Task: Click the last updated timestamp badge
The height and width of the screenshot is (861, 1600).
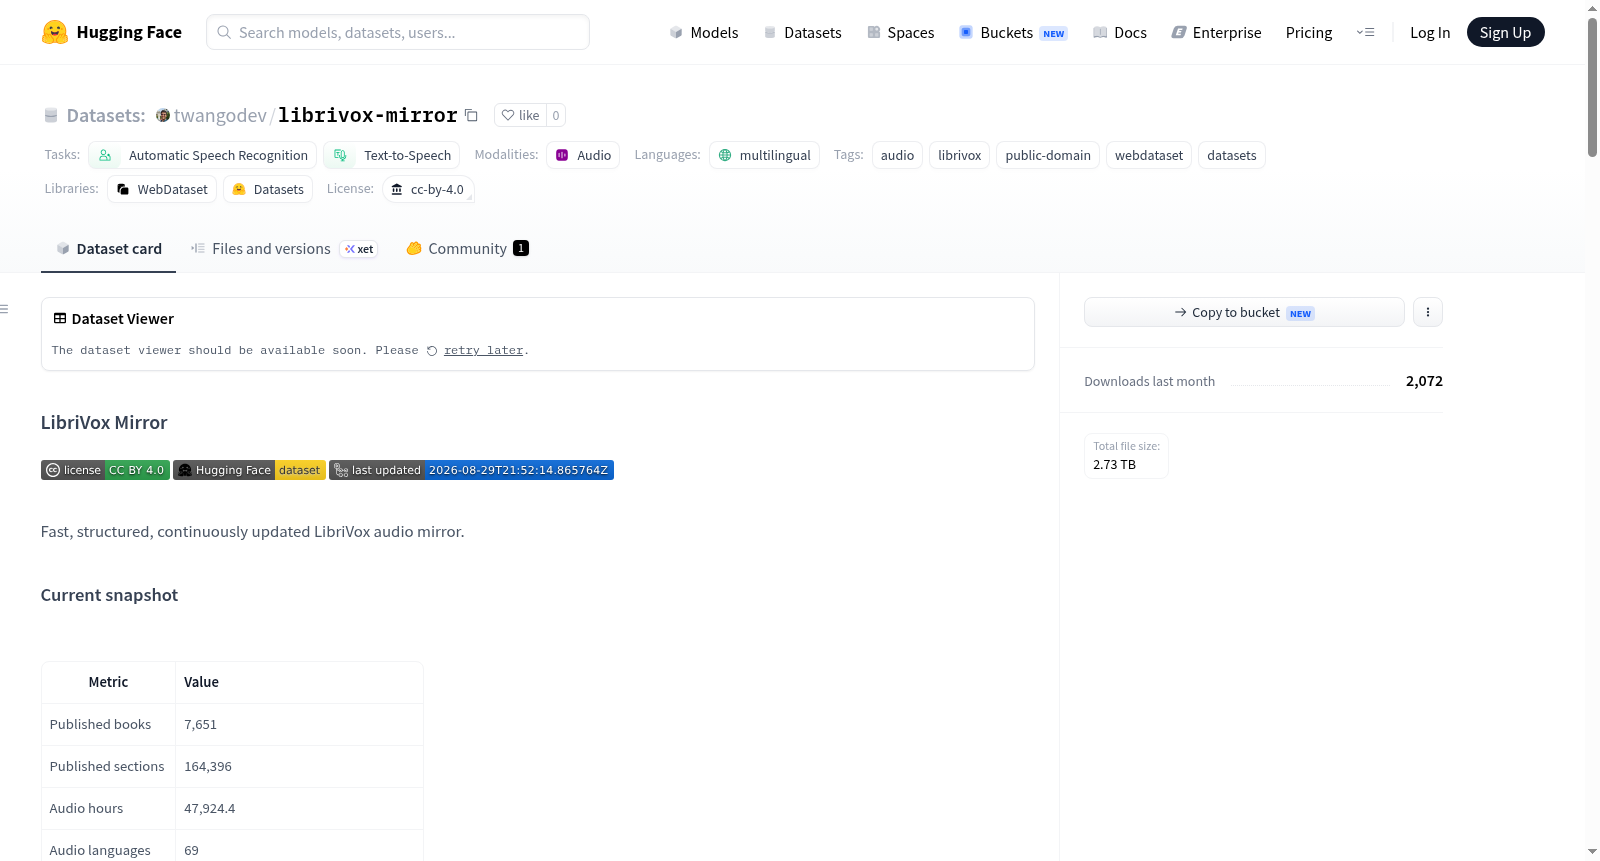Action: click(x=471, y=470)
